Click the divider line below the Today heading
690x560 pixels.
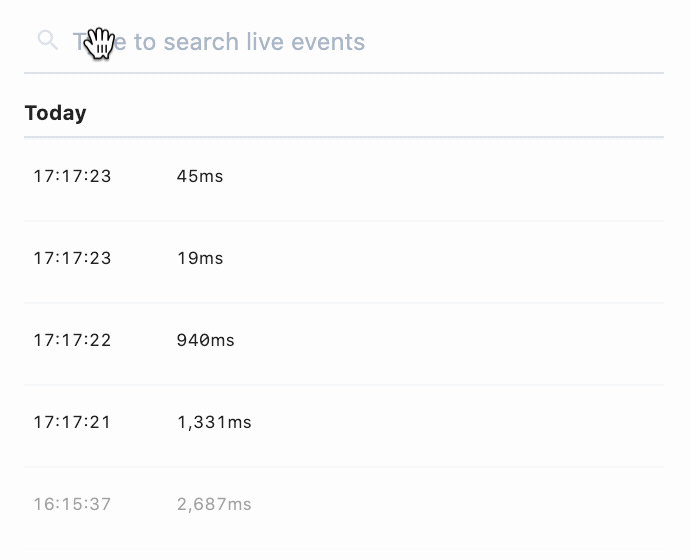pos(344,137)
